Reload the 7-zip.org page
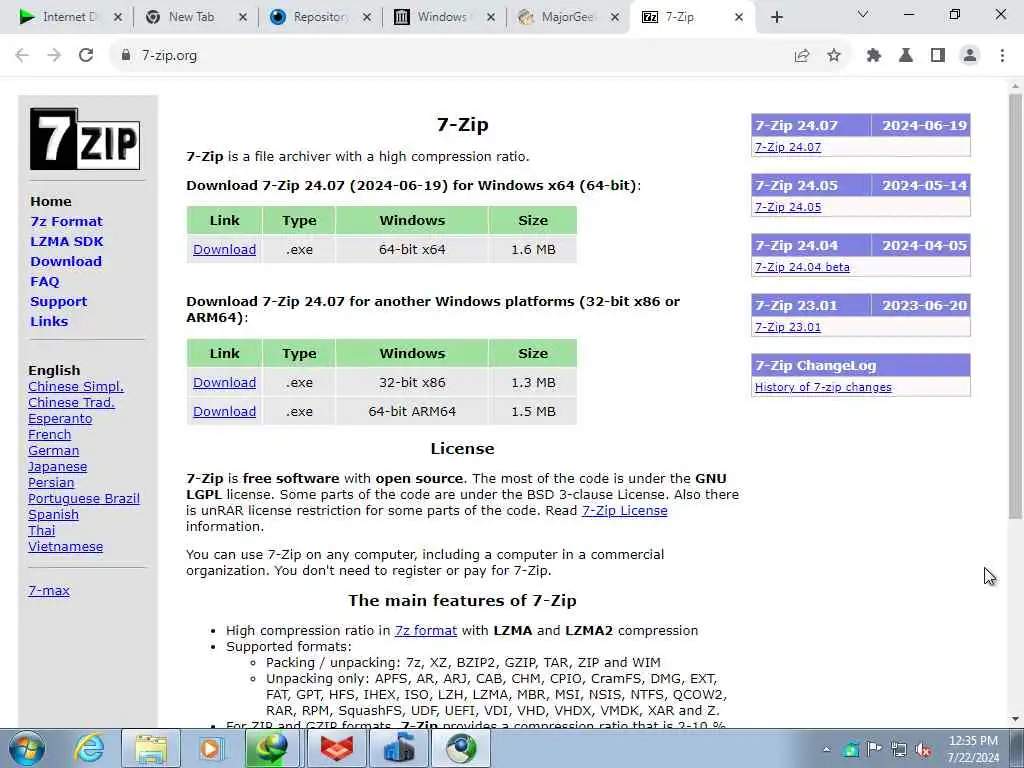The height and width of the screenshot is (768, 1024). [86, 56]
